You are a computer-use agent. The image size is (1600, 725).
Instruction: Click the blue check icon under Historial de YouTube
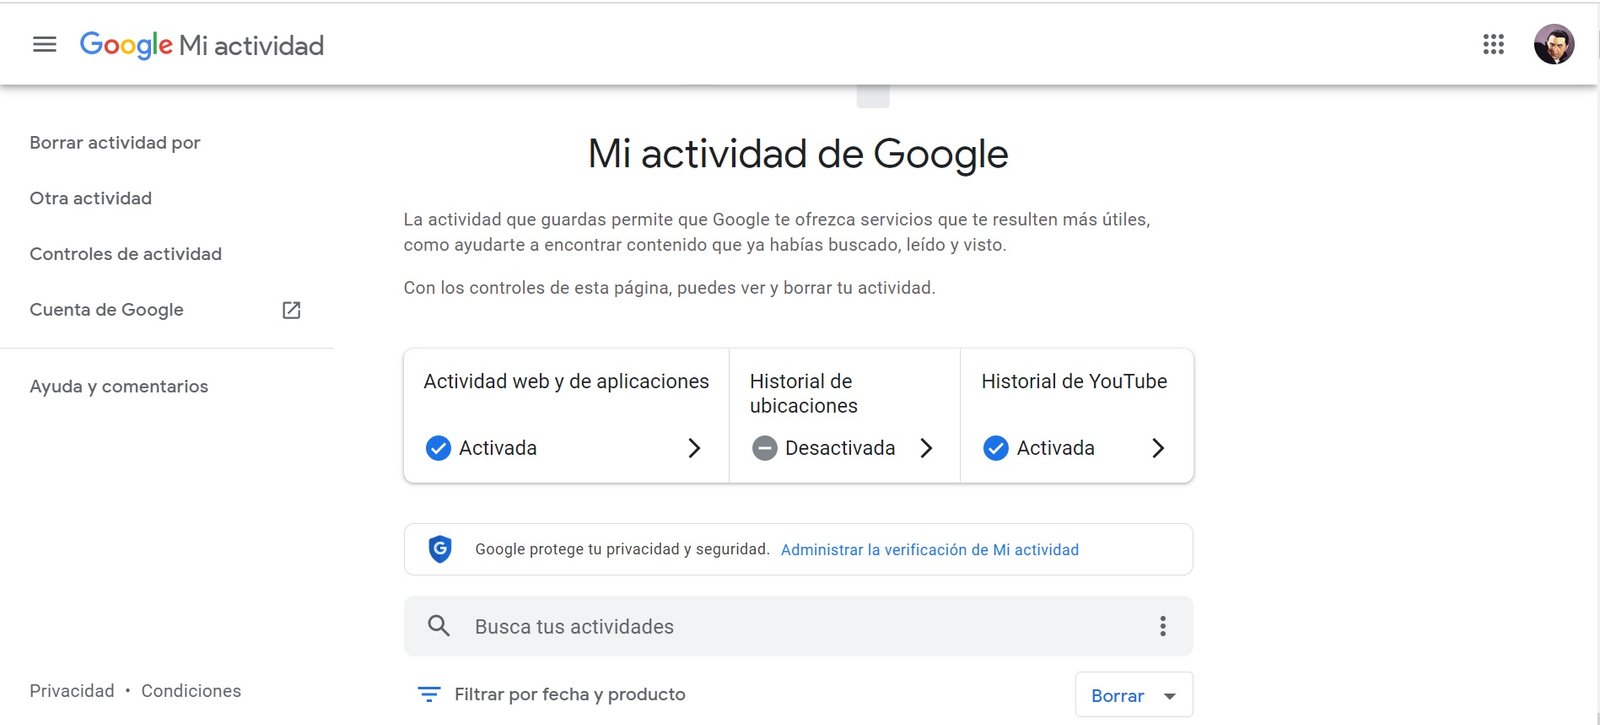tap(995, 448)
